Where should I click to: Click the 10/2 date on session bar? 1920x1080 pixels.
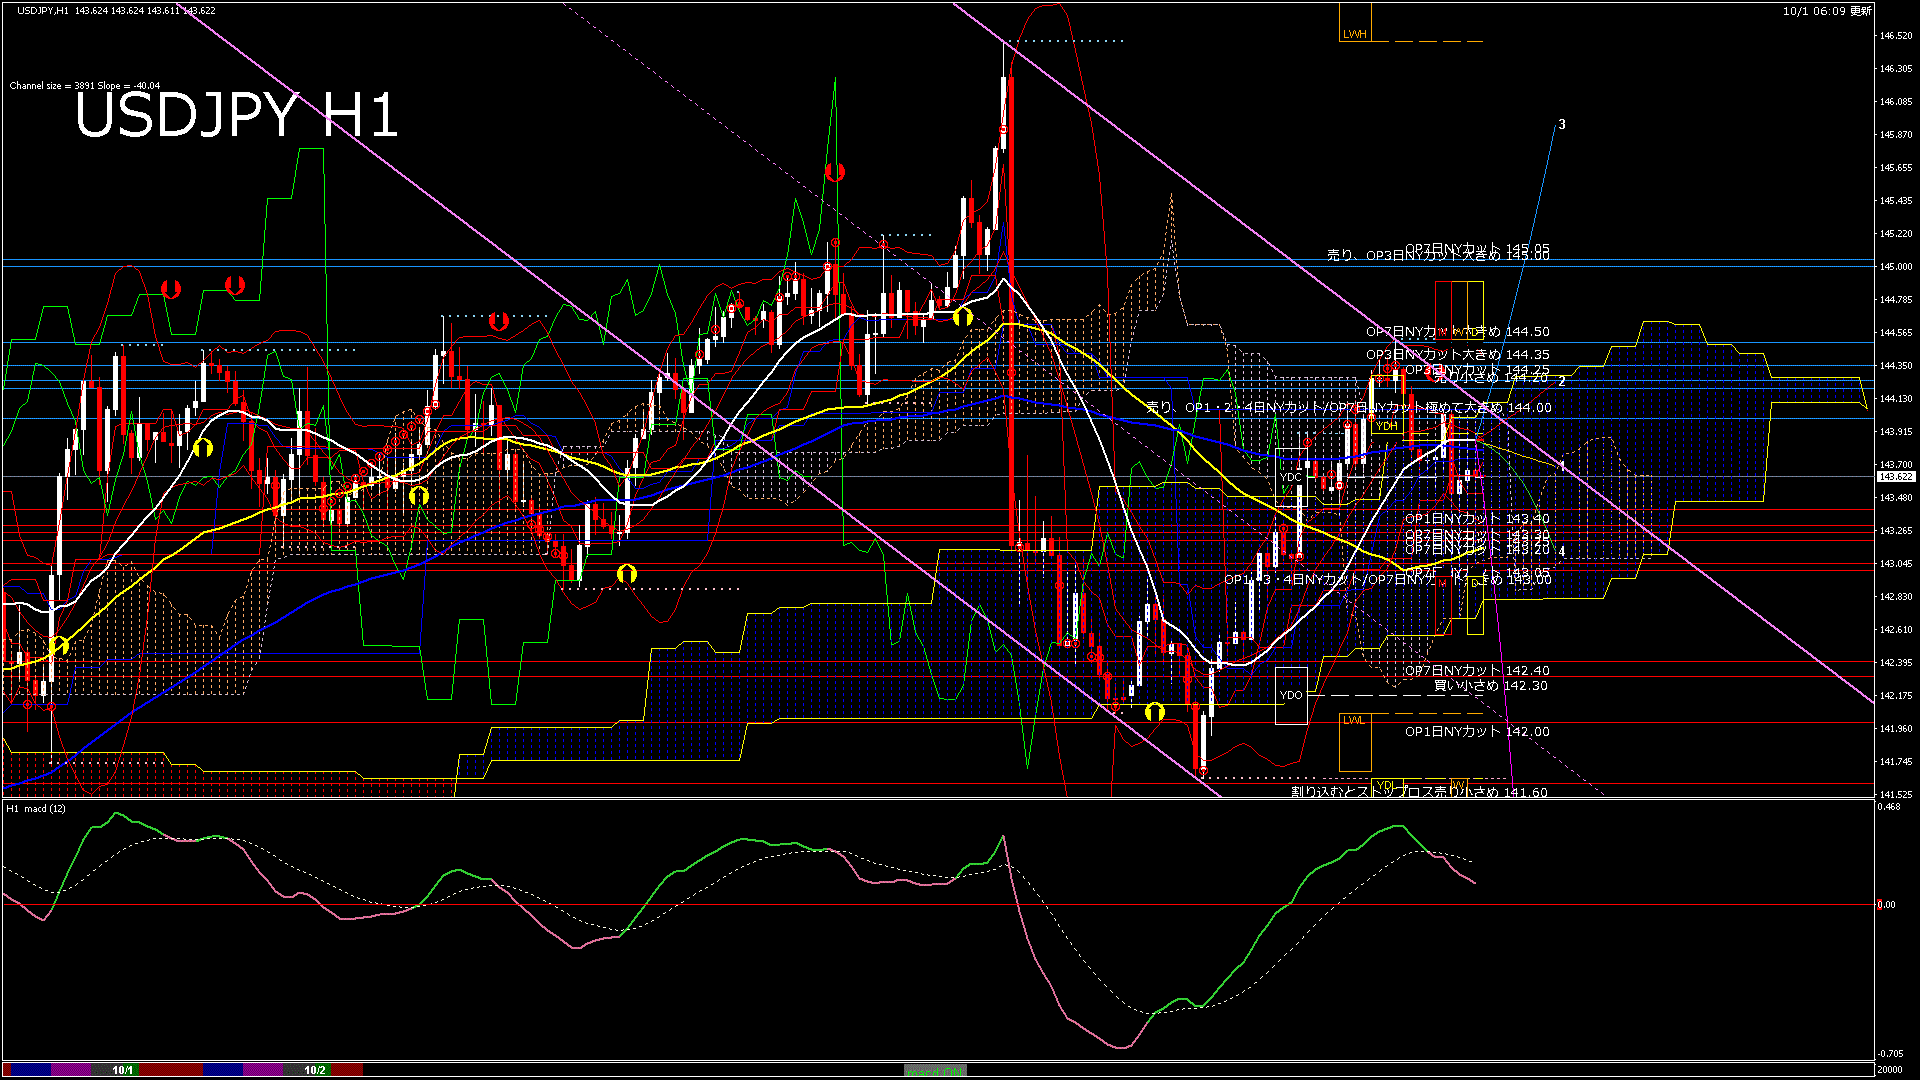[315, 1070]
